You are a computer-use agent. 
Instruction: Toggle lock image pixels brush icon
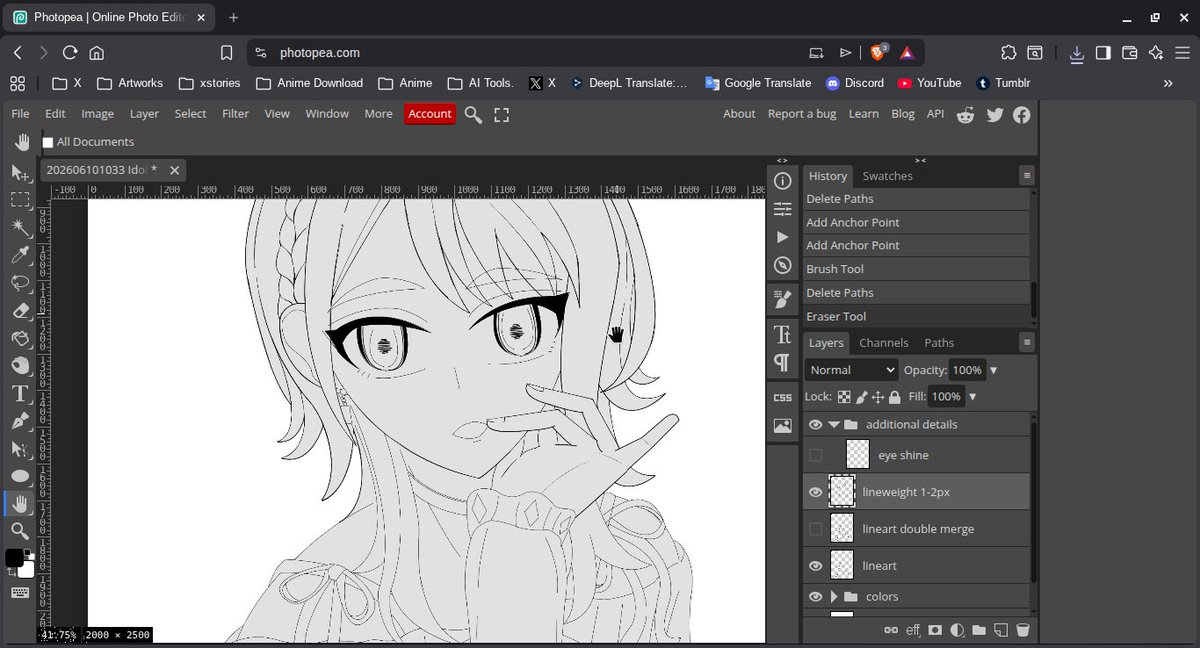coord(861,397)
